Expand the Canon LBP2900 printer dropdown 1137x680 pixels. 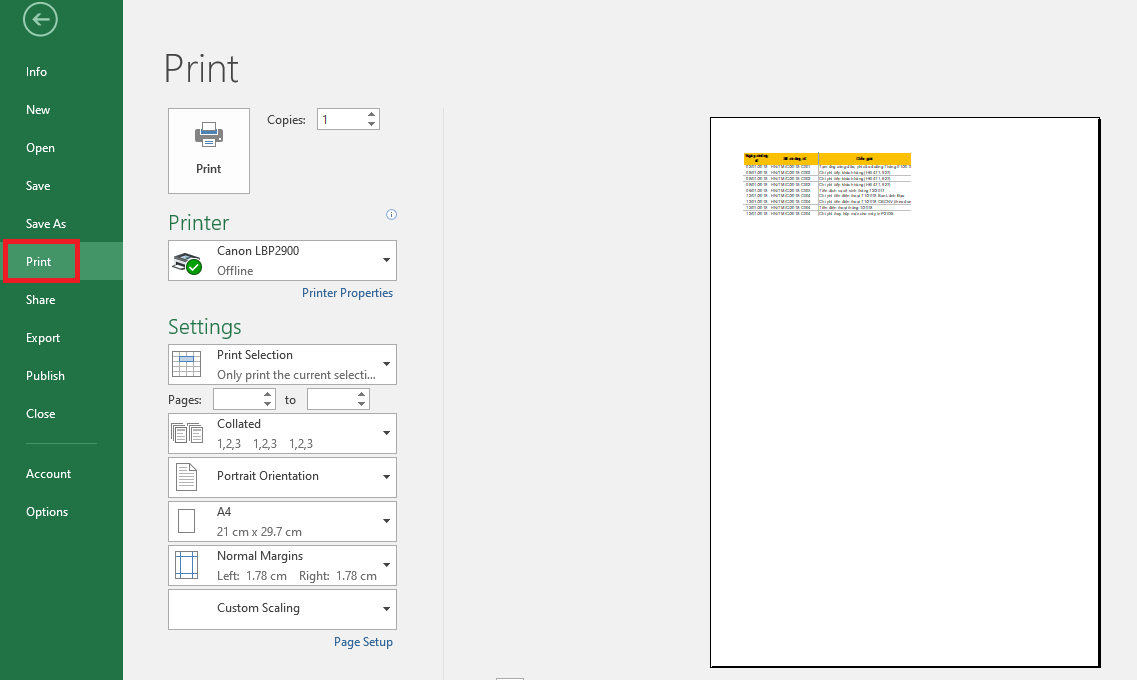click(x=386, y=261)
